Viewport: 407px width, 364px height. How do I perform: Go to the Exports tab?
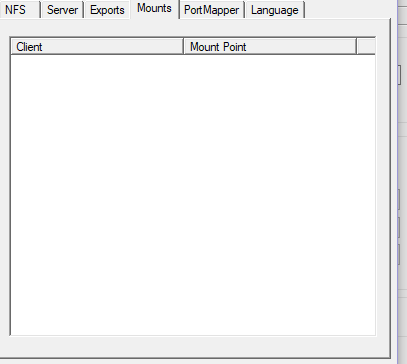107,10
